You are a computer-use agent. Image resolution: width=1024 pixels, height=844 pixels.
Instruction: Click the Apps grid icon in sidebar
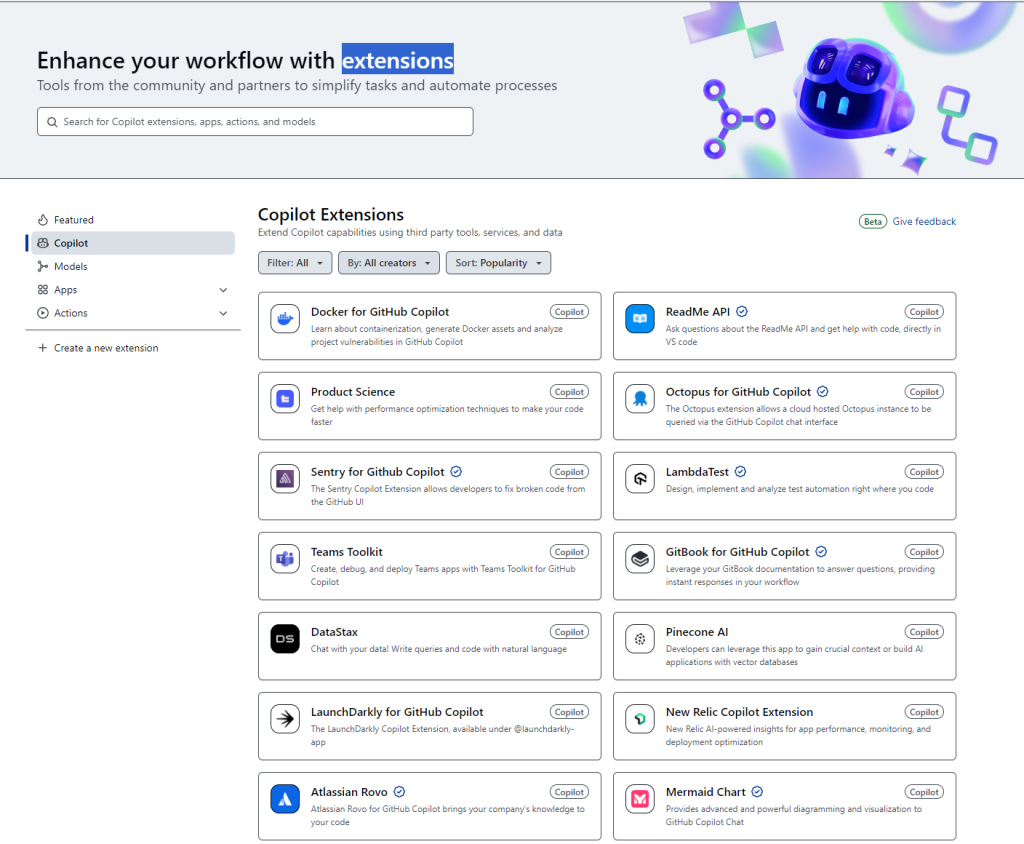click(43, 289)
